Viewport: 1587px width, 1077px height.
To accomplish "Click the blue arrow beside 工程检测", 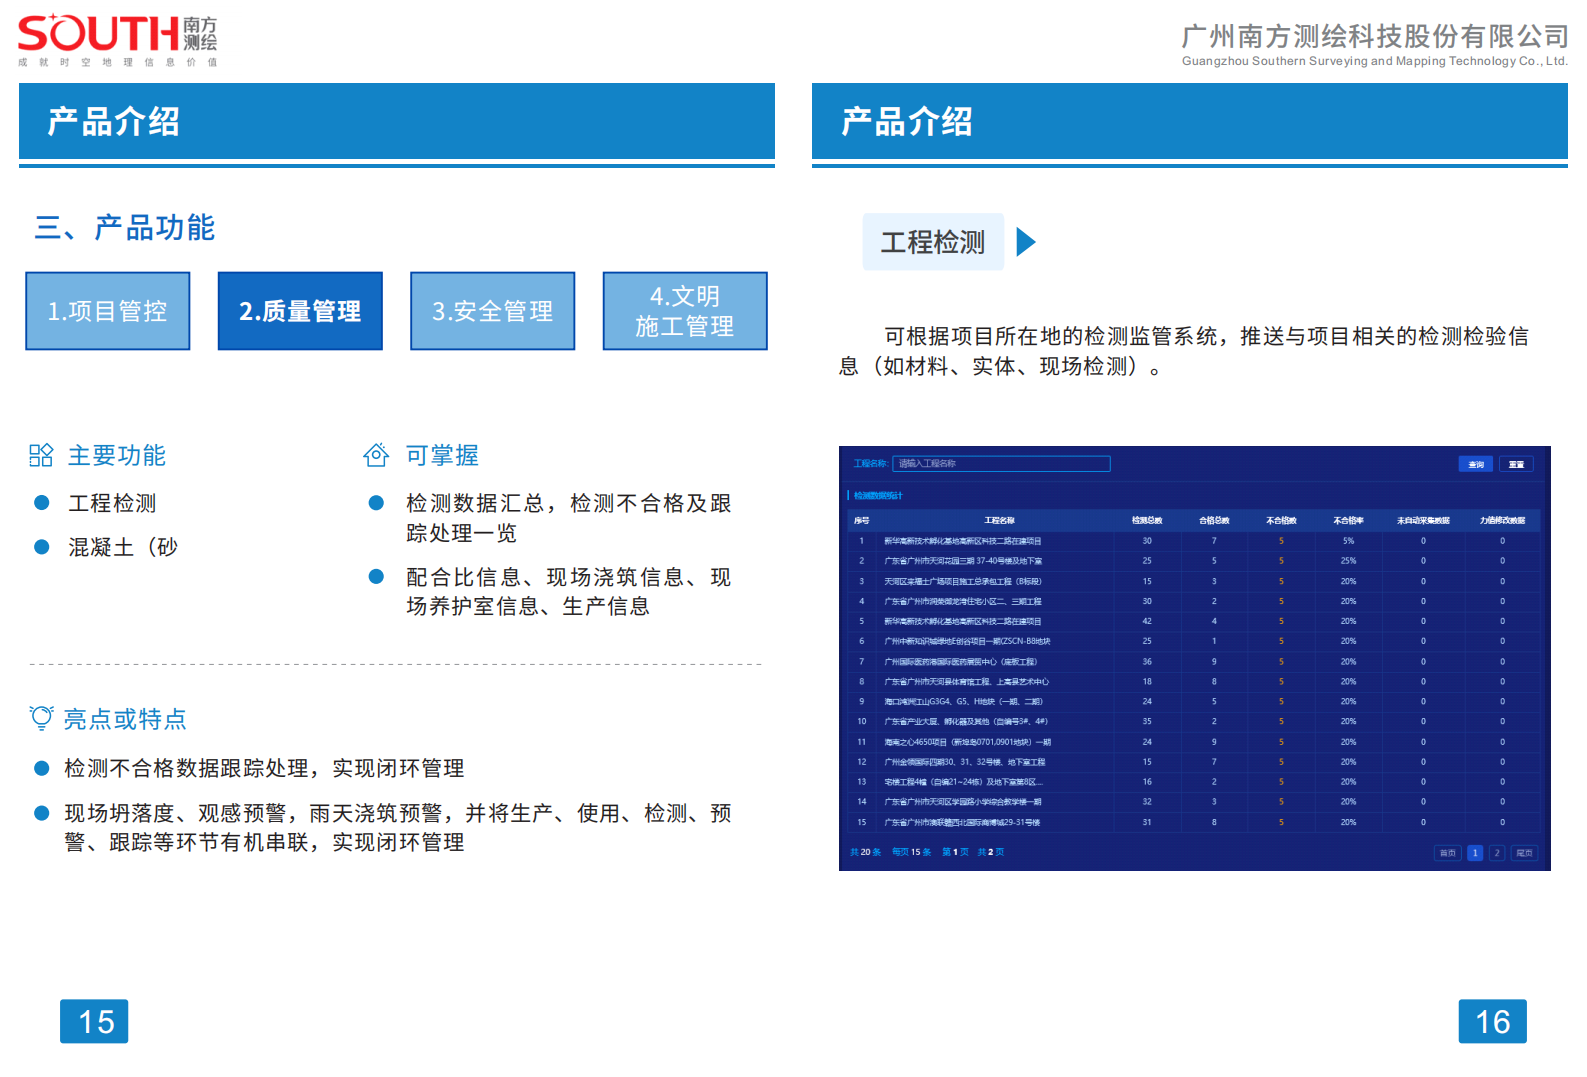I will point(1026,242).
